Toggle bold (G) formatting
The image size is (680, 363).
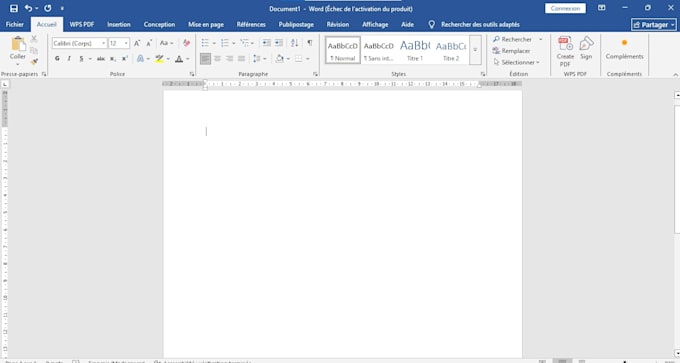57,59
